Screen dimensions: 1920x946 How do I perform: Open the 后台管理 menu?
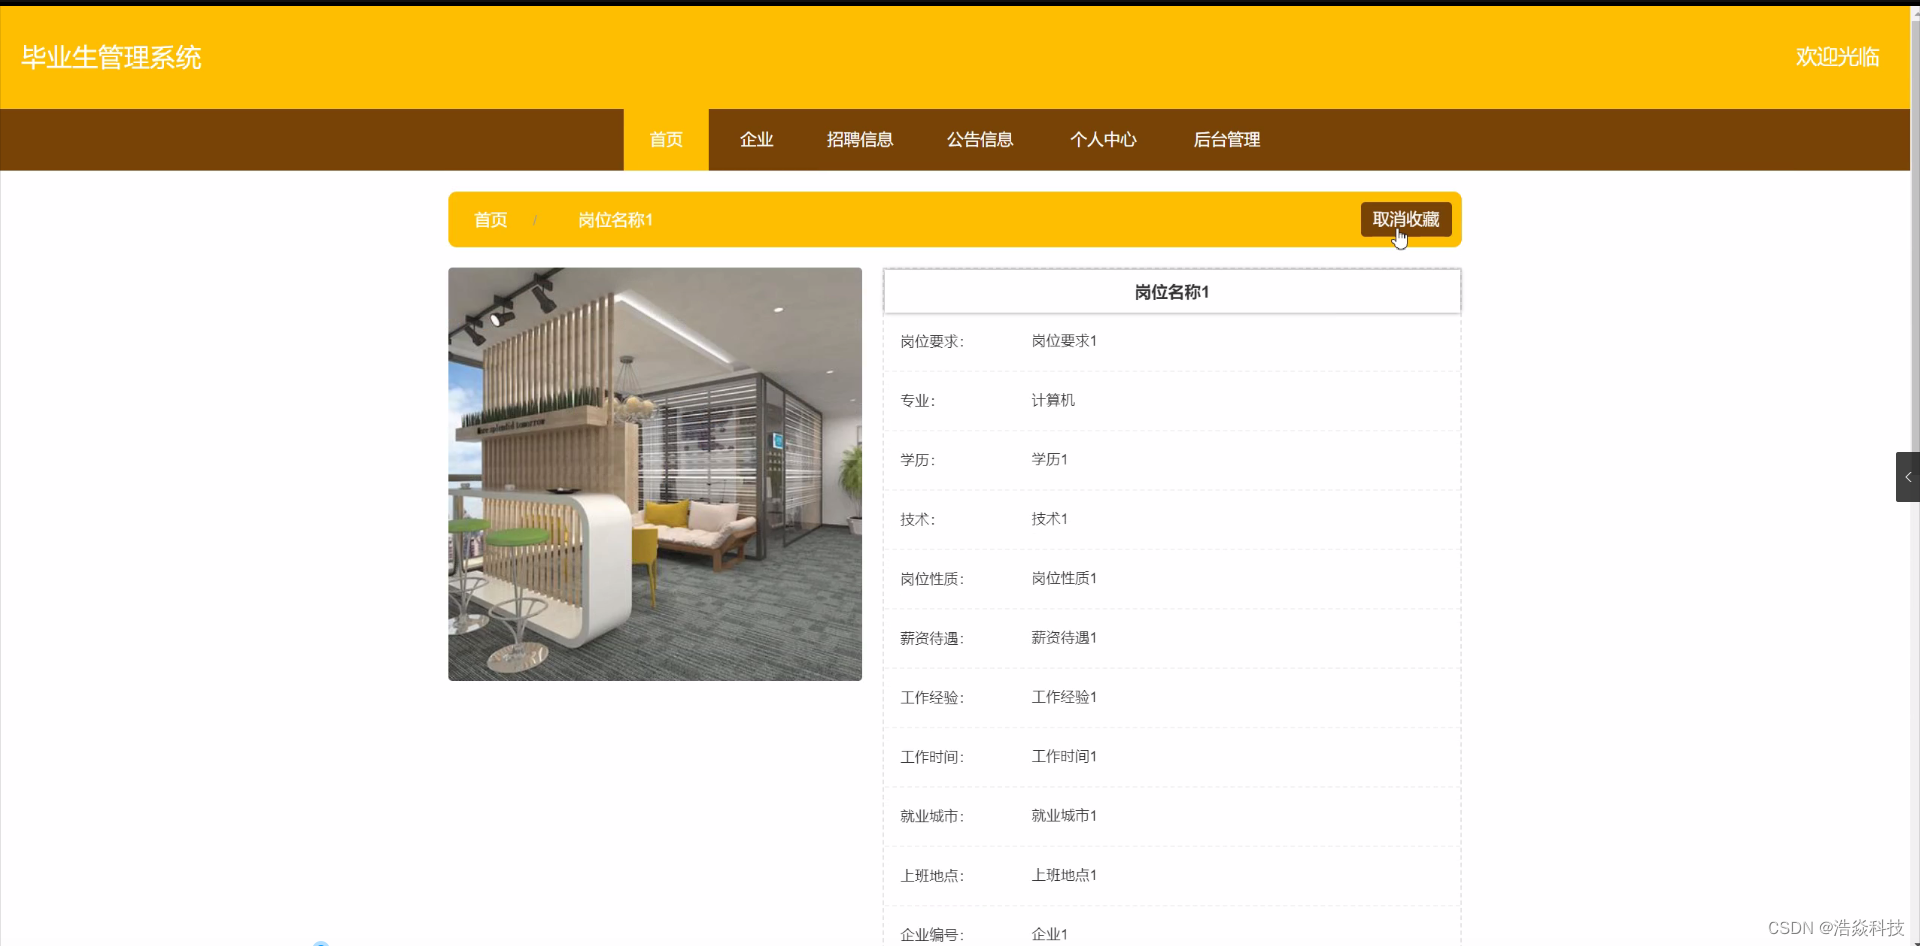click(1227, 139)
